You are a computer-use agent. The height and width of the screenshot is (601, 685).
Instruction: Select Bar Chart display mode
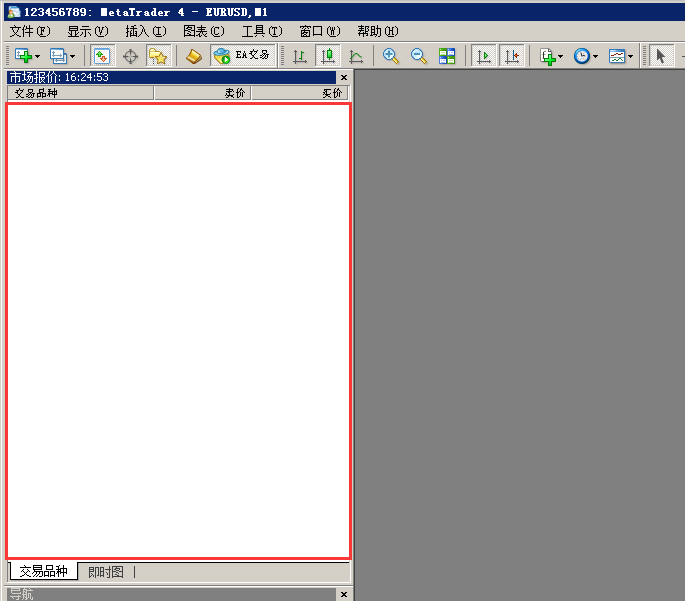(299, 56)
